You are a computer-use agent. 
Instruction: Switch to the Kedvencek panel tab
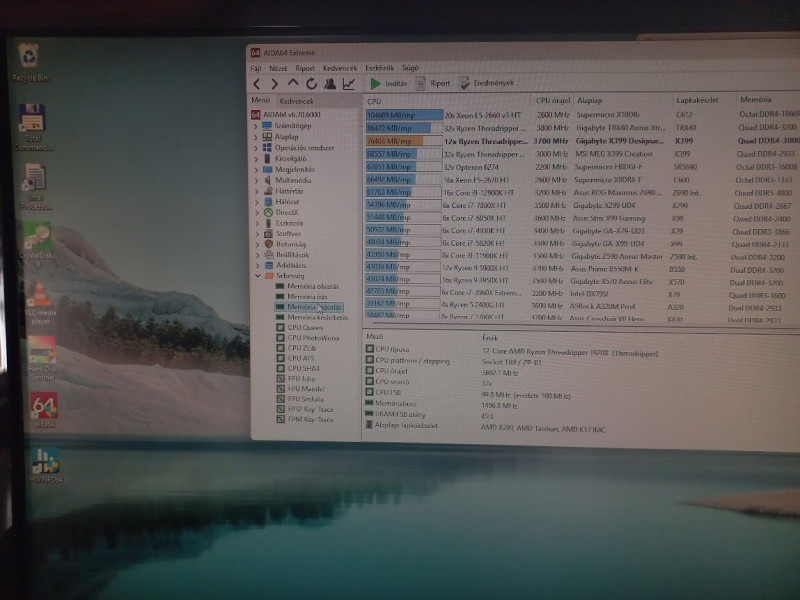tap(296, 101)
